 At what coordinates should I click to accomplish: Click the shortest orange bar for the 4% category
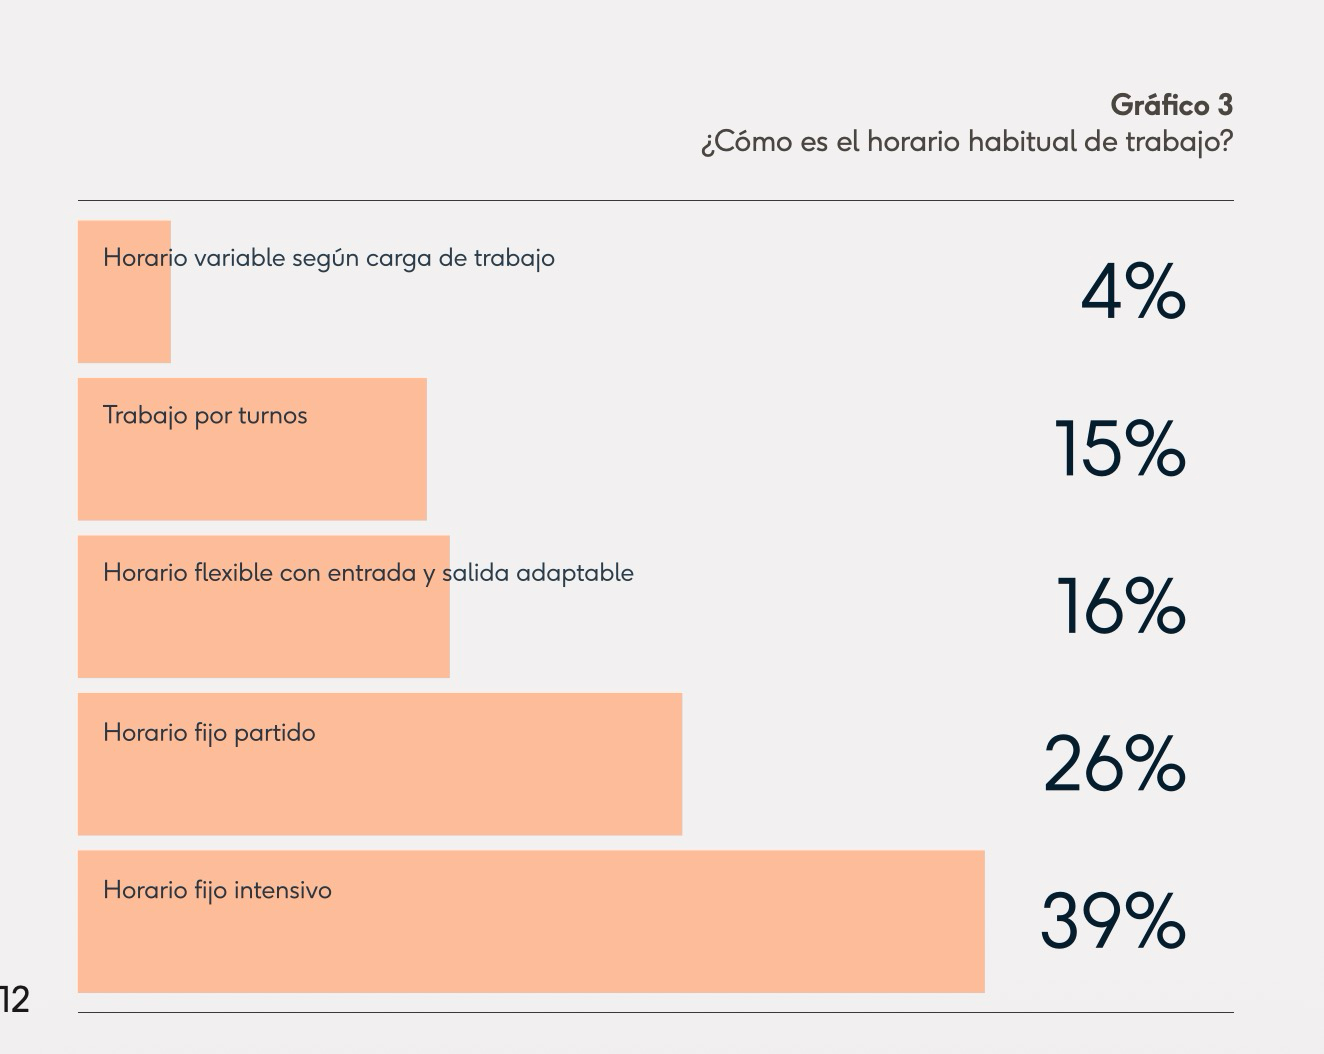tap(124, 320)
